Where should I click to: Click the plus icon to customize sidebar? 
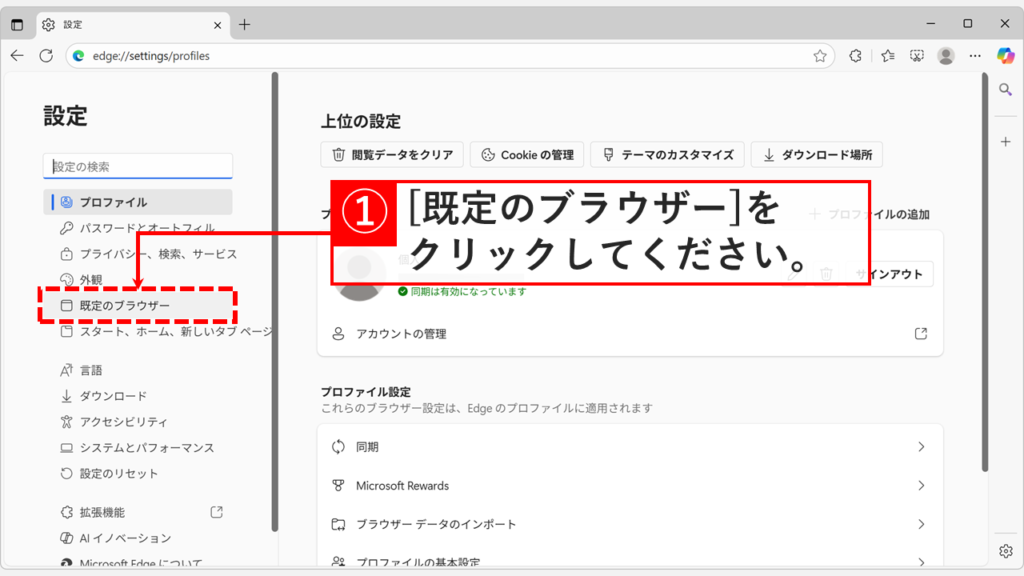[x=1005, y=142]
